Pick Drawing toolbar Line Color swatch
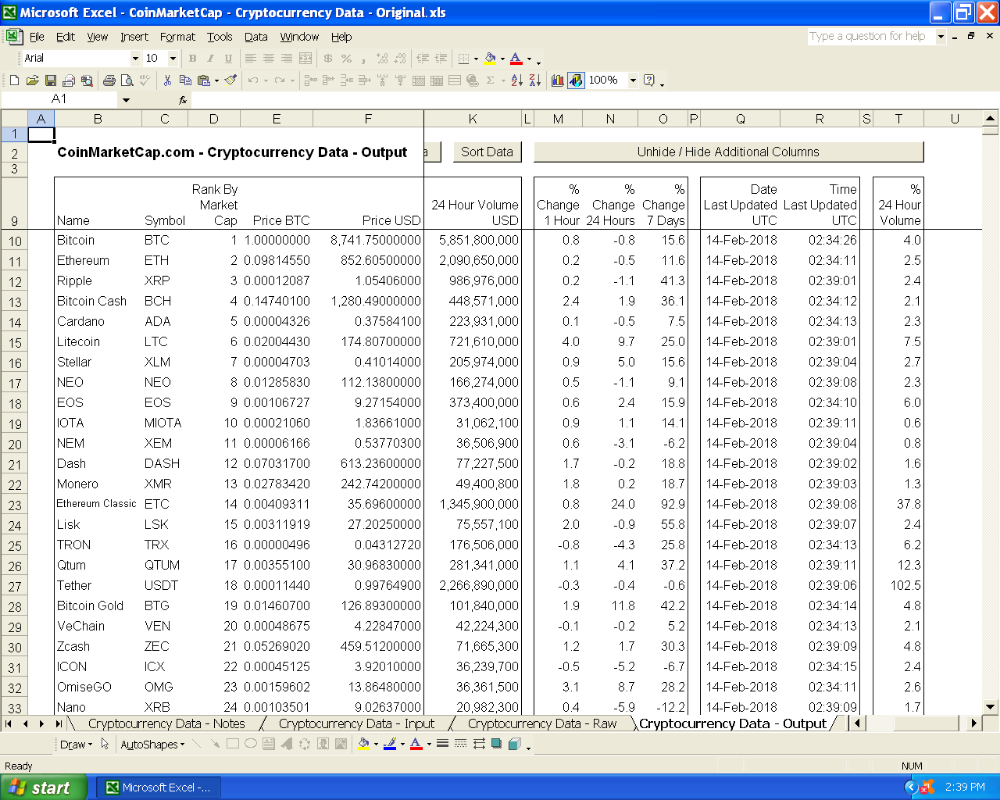Screen dimensions: 1000x800 (390, 744)
